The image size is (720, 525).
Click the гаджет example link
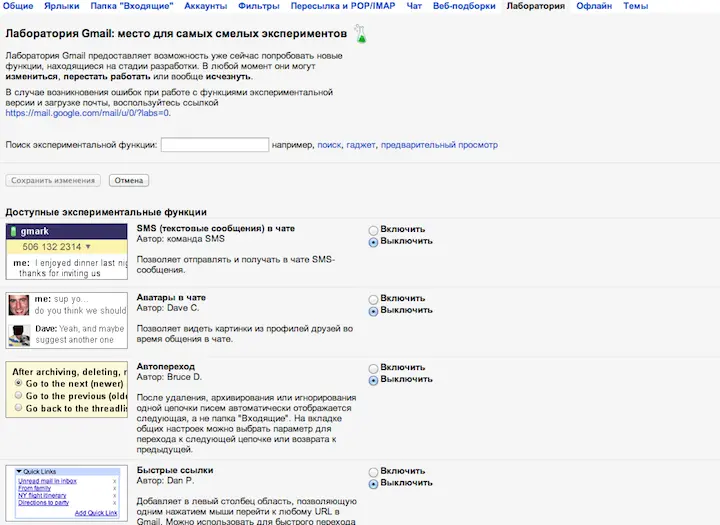point(361,145)
